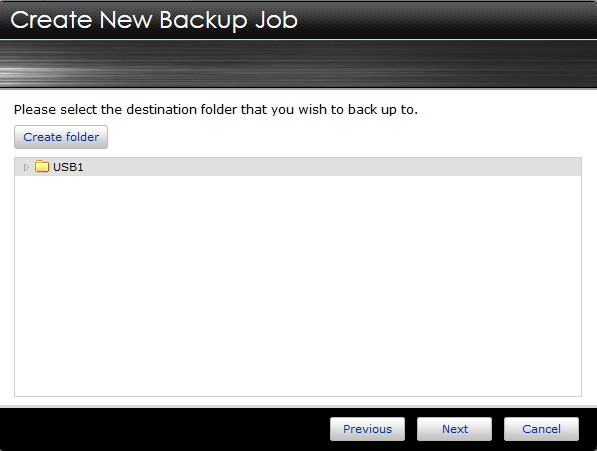Expand the USB1 folder tree arrow
The width and height of the screenshot is (597, 451).
(x=26, y=167)
